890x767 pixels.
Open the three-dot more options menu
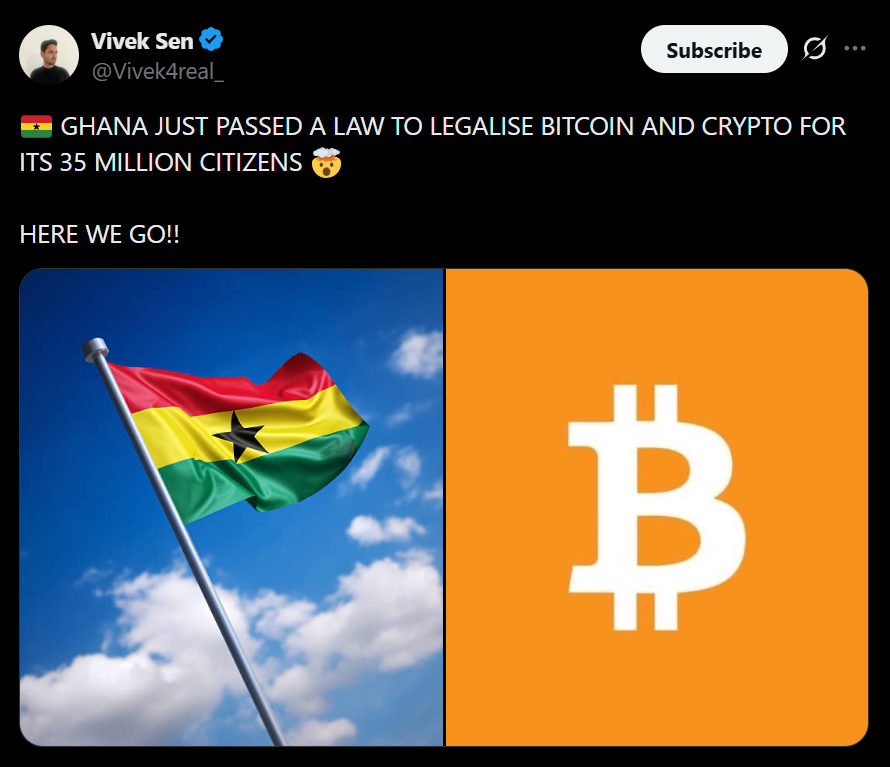click(854, 49)
